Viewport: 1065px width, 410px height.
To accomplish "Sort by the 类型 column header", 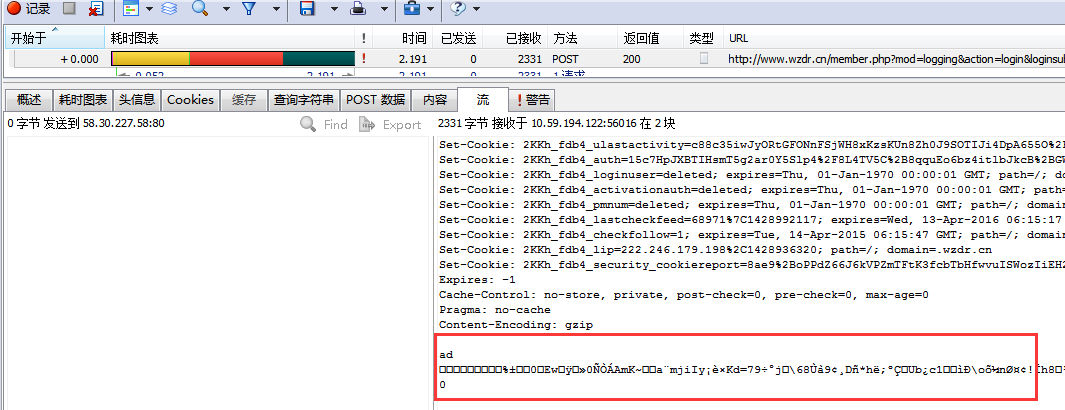I will point(702,38).
